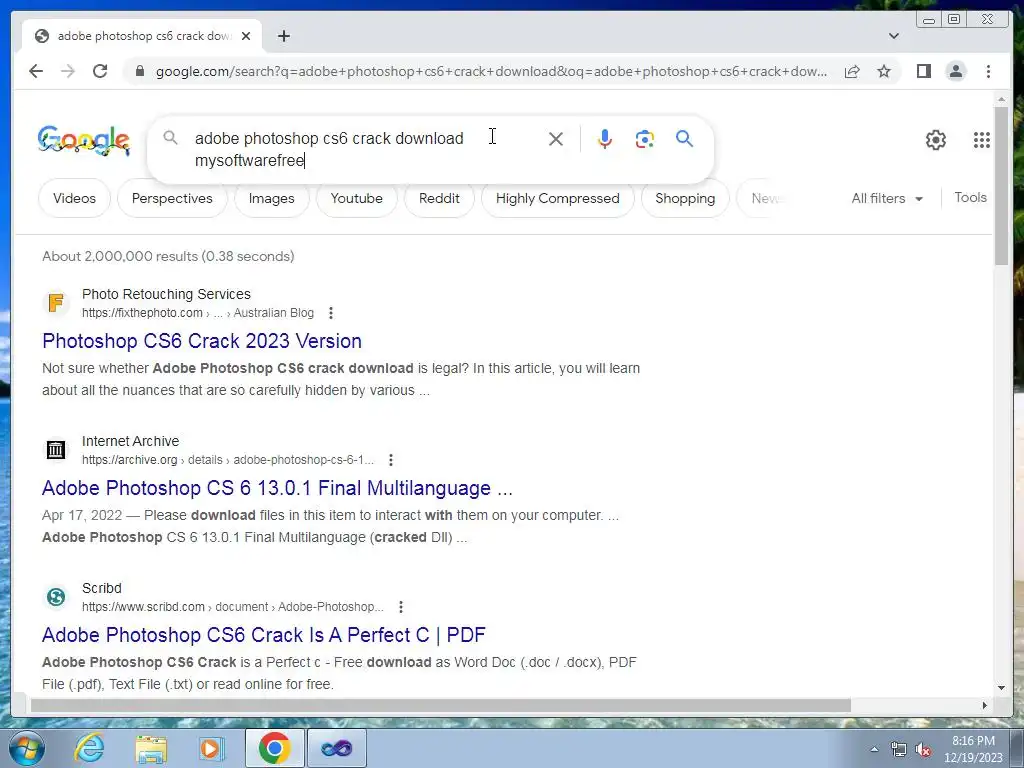Viewport: 1024px width, 768px height.
Task: Launch Internet Explorer from the taskbar
Action: pos(89,748)
